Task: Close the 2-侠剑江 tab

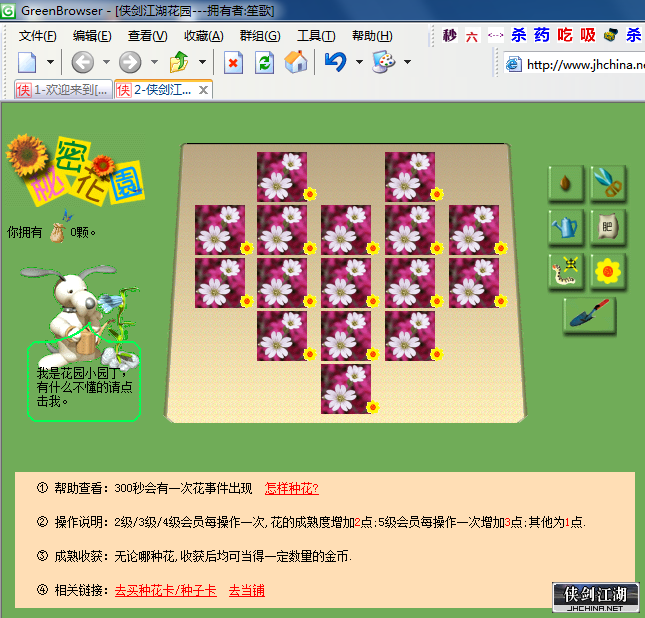Action: click(x=203, y=90)
